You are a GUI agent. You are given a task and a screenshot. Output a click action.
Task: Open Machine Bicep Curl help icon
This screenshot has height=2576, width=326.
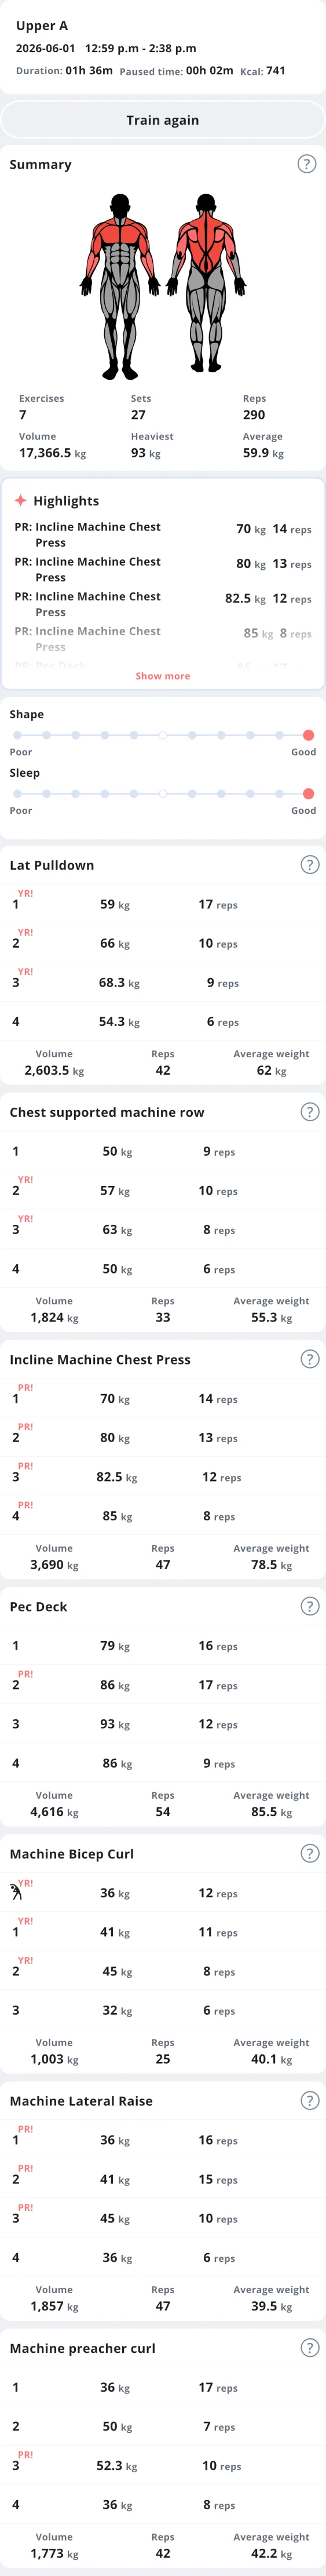tap(310, 1853)
